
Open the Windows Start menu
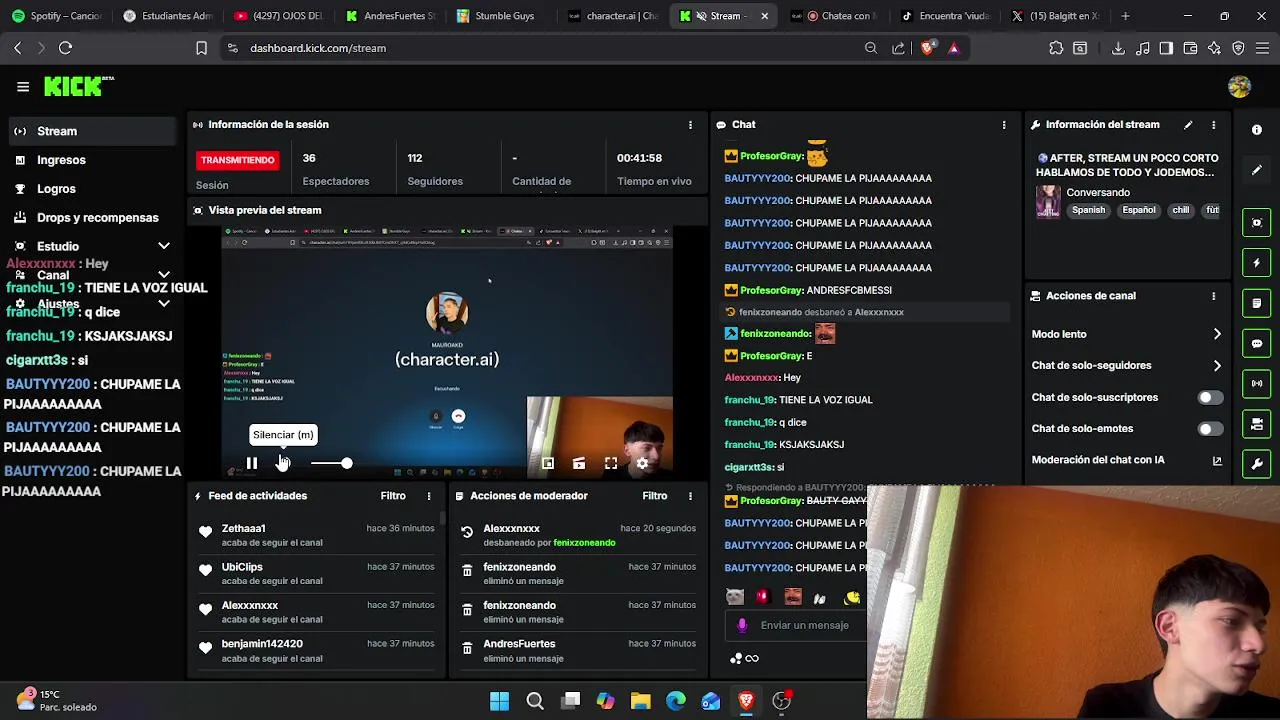pos(499,701)
